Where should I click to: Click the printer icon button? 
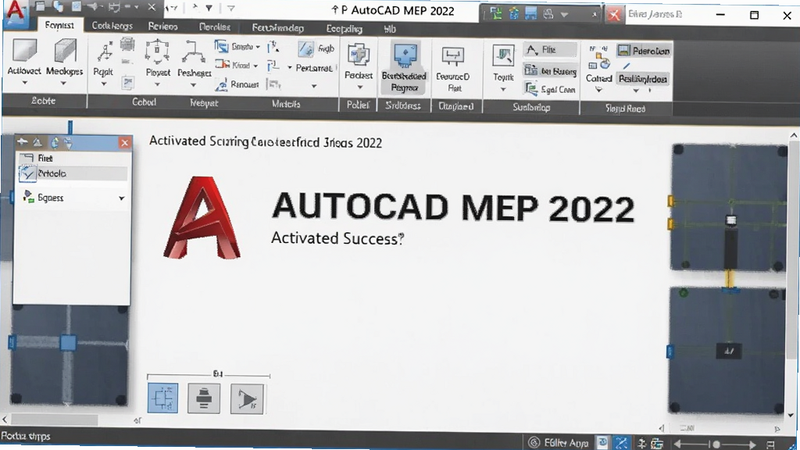click(x=204, y=398)
